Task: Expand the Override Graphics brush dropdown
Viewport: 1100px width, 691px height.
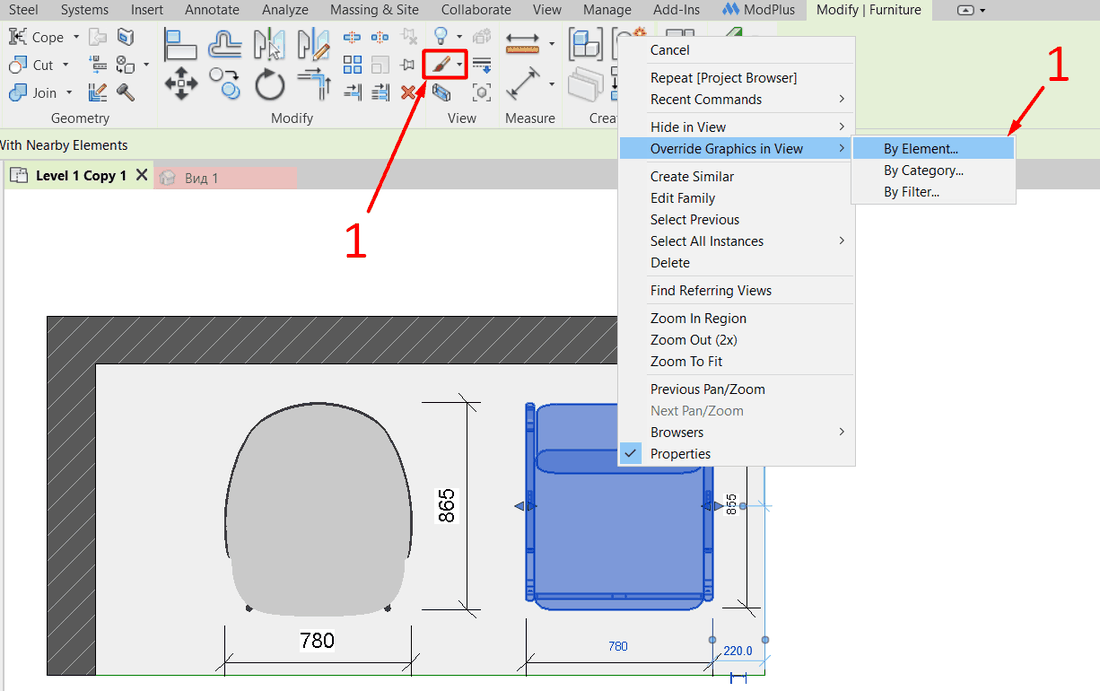Action: pyautogui.click(x=460, y=65)
